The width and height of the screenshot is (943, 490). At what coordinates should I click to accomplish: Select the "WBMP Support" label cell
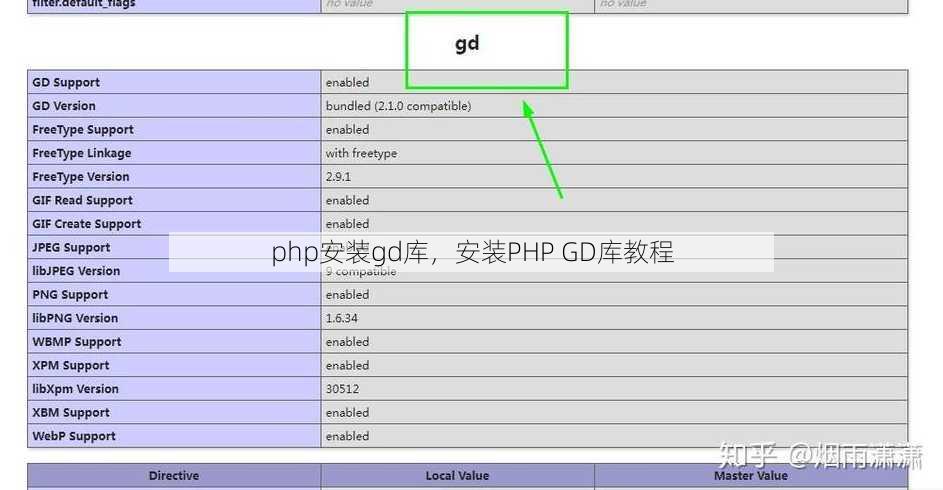point(174,341)
